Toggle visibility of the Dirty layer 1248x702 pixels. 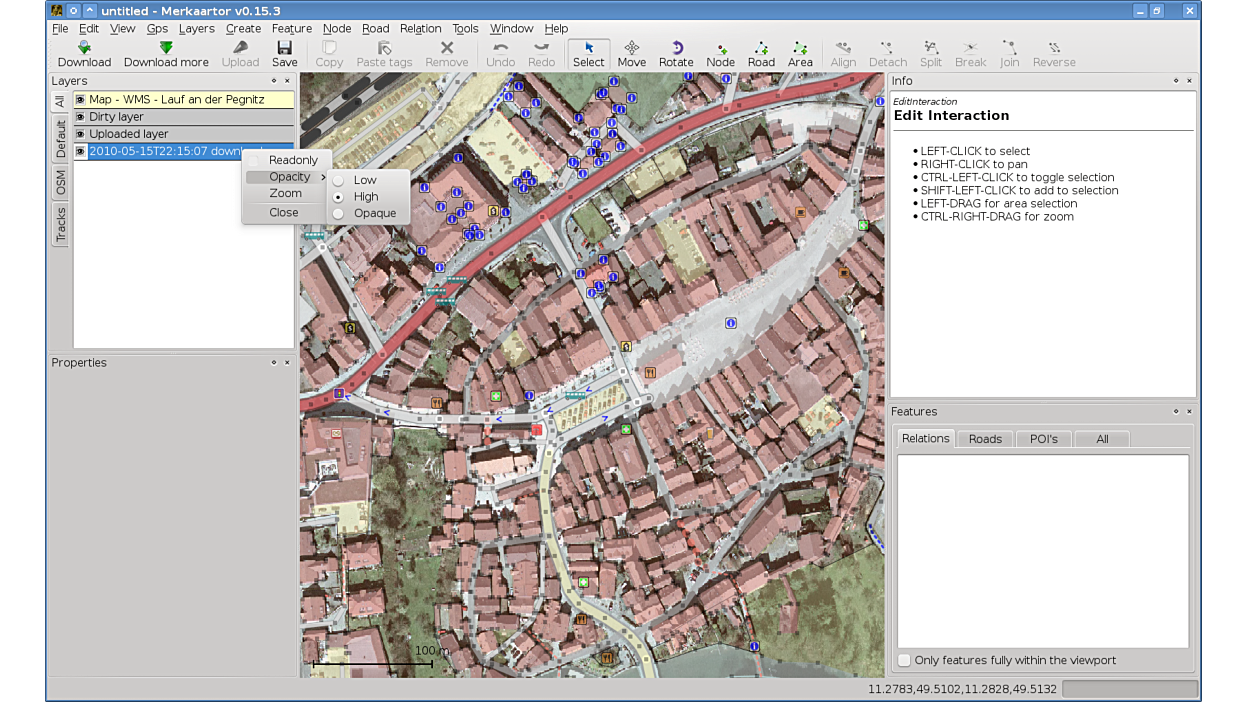pyautogui.click(x=80, y=117)
